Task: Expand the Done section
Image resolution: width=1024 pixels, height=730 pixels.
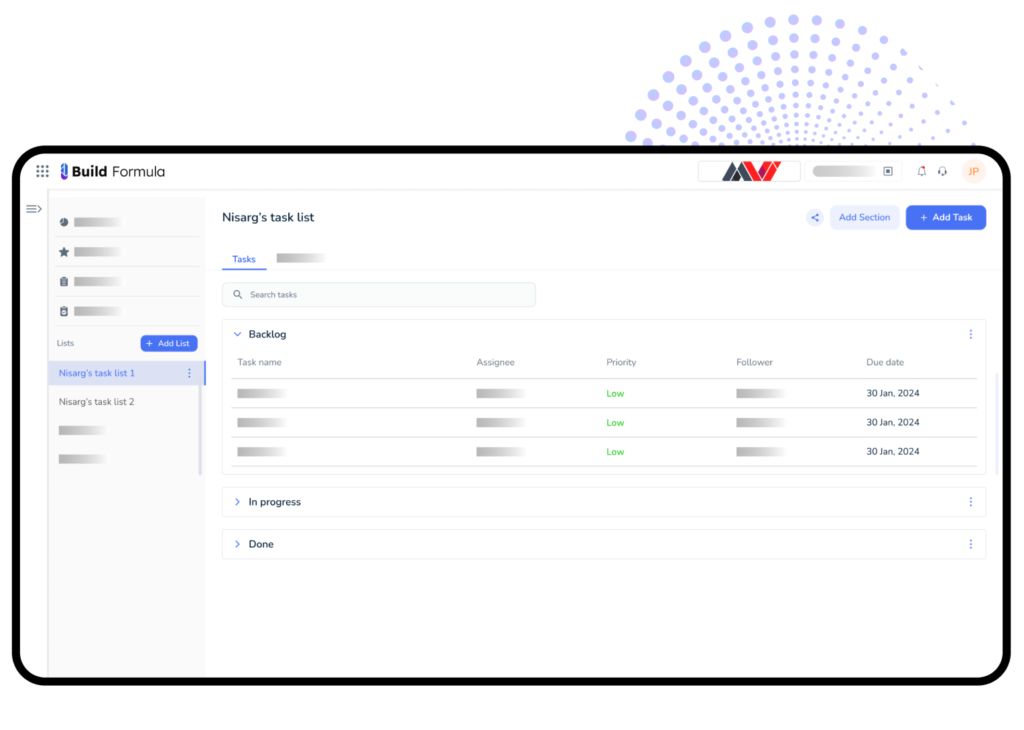Action: [x=237, y=544]
